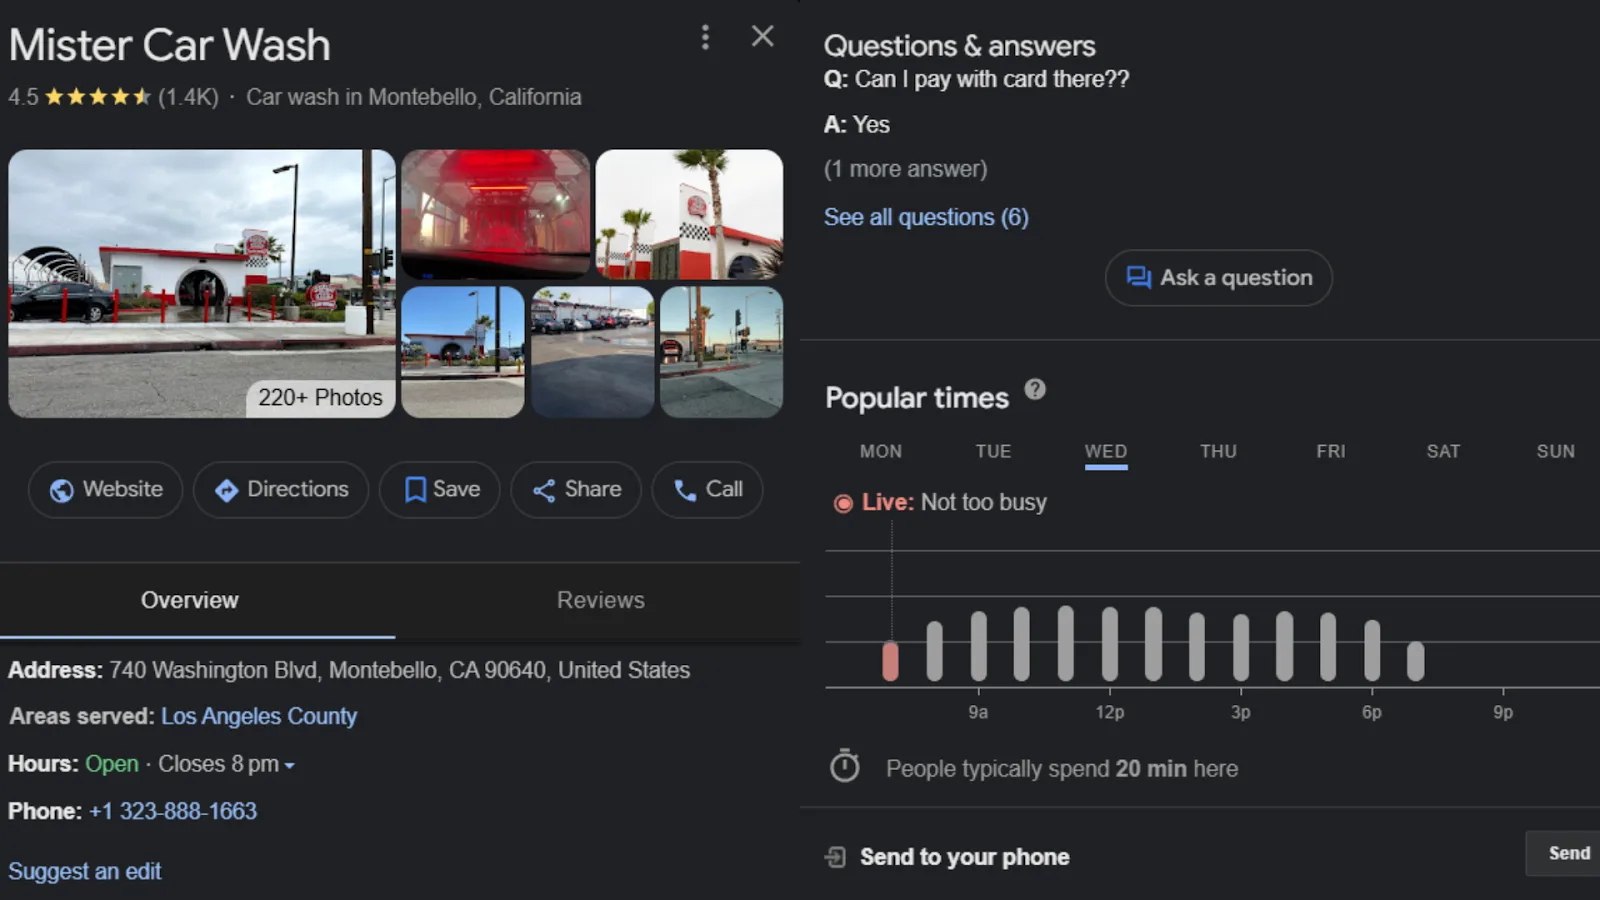Open the (1.4K) reviews count

click(x=188, y=97)
